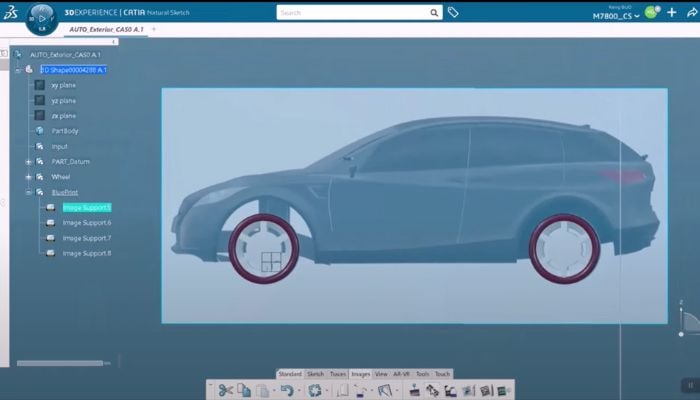Screen dimensions: 700x400
Task: Expand the PART_Datum tree node
Action: (29, 162)
